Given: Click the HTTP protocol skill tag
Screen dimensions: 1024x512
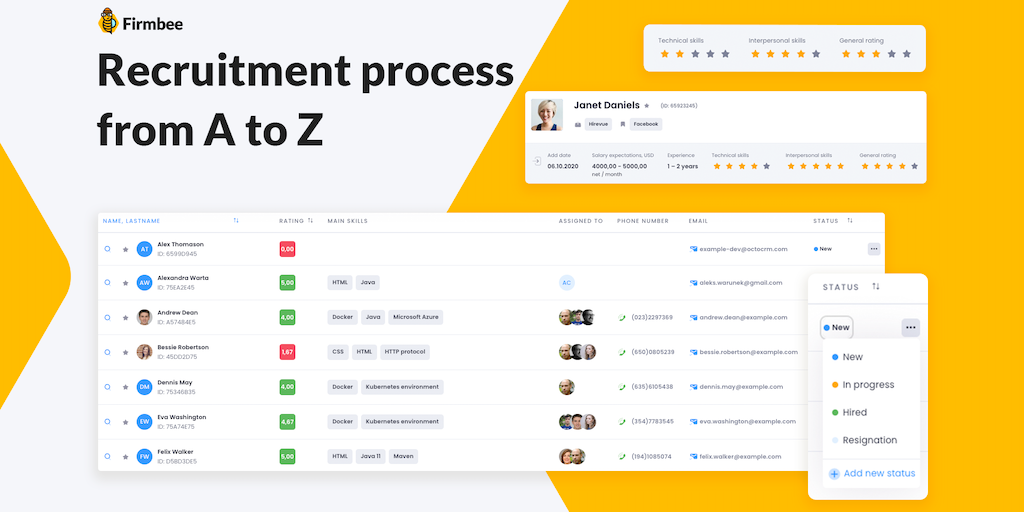Looking at the screenshot, I should coord(405,352).
